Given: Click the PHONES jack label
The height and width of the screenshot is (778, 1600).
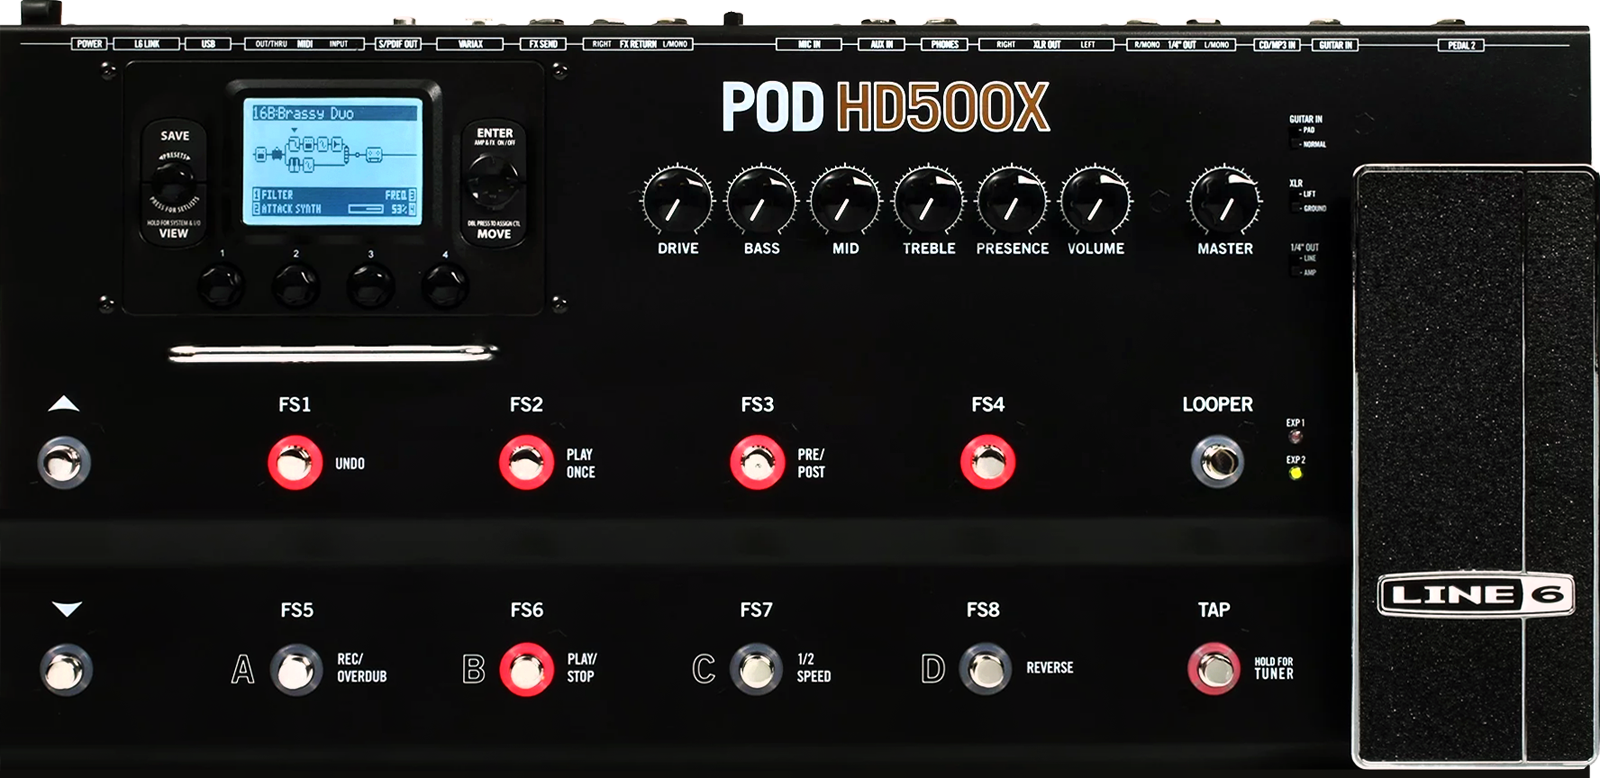Looking at the screenshot, I should (944, 44).
